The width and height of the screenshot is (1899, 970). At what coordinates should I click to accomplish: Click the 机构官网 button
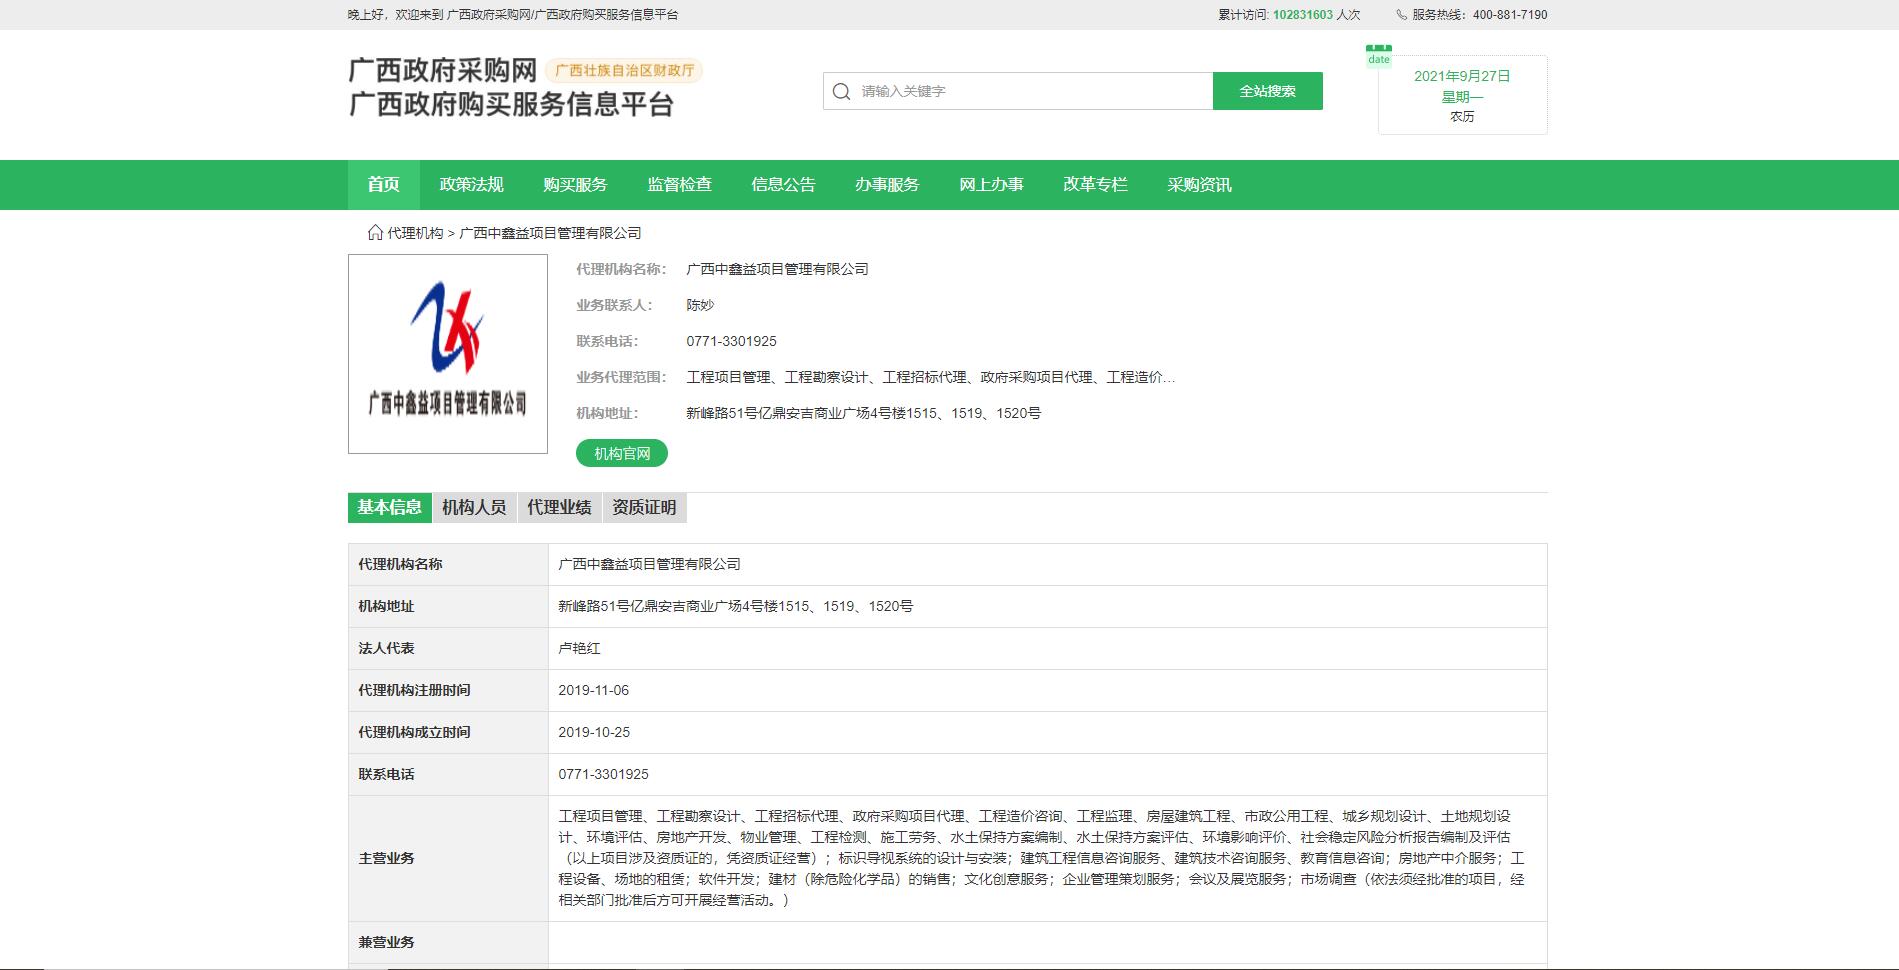(x=622, y=453)
